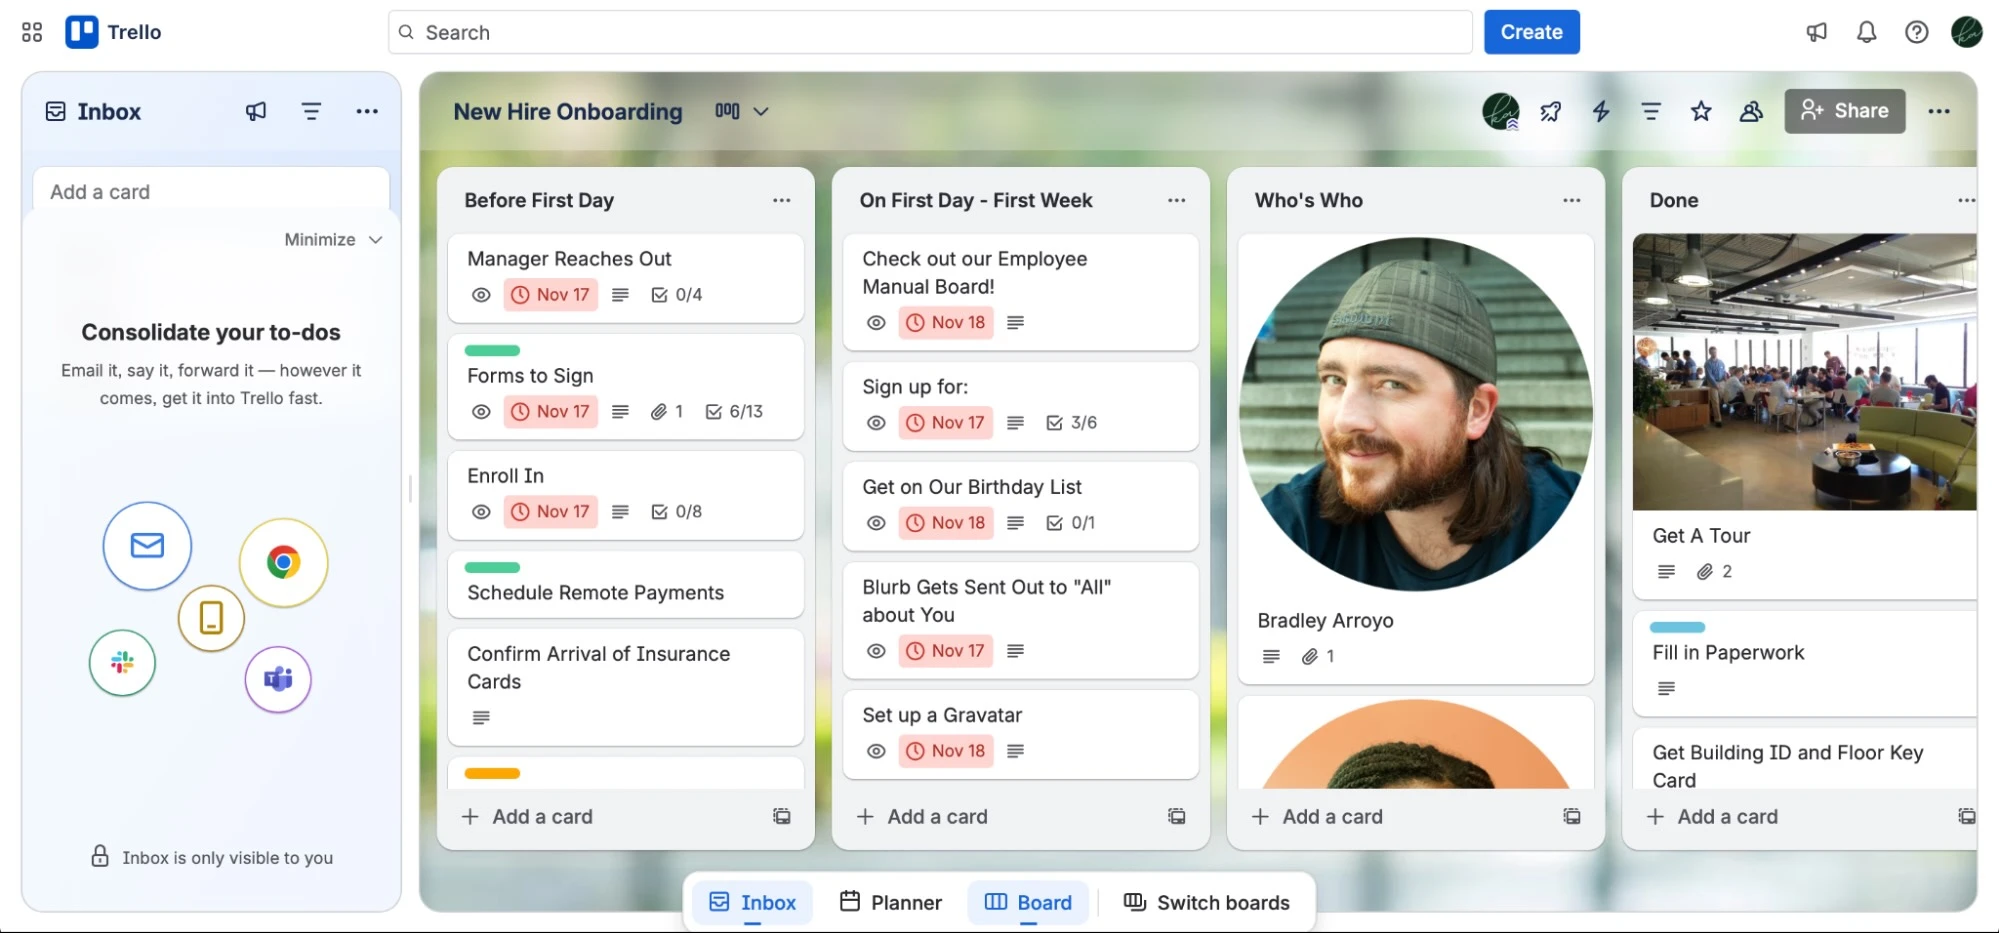Open the help question mark icon

tap(1916, 32)
